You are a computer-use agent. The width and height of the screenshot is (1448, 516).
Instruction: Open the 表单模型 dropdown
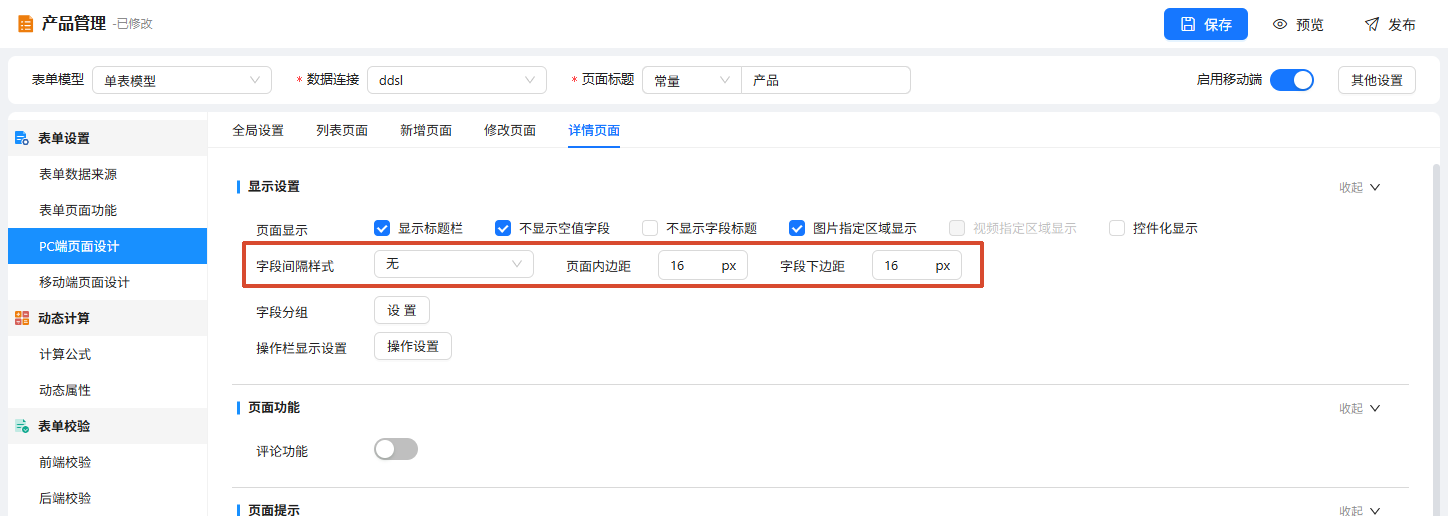182,80
